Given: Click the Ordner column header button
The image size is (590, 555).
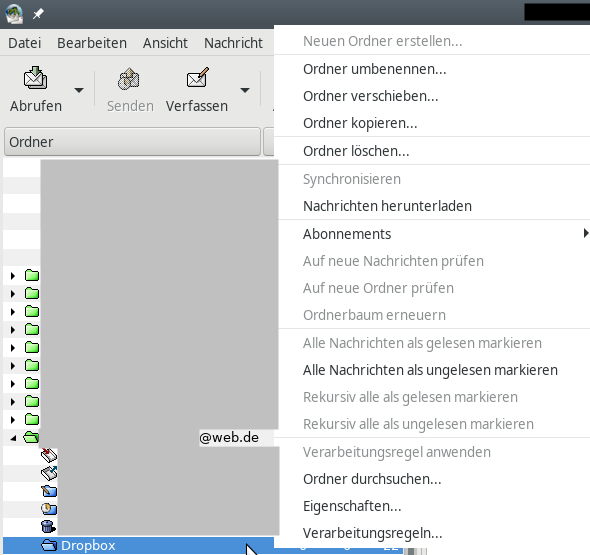Looking at the screenshot, I should pyautogui.click(x=132, y=142).
